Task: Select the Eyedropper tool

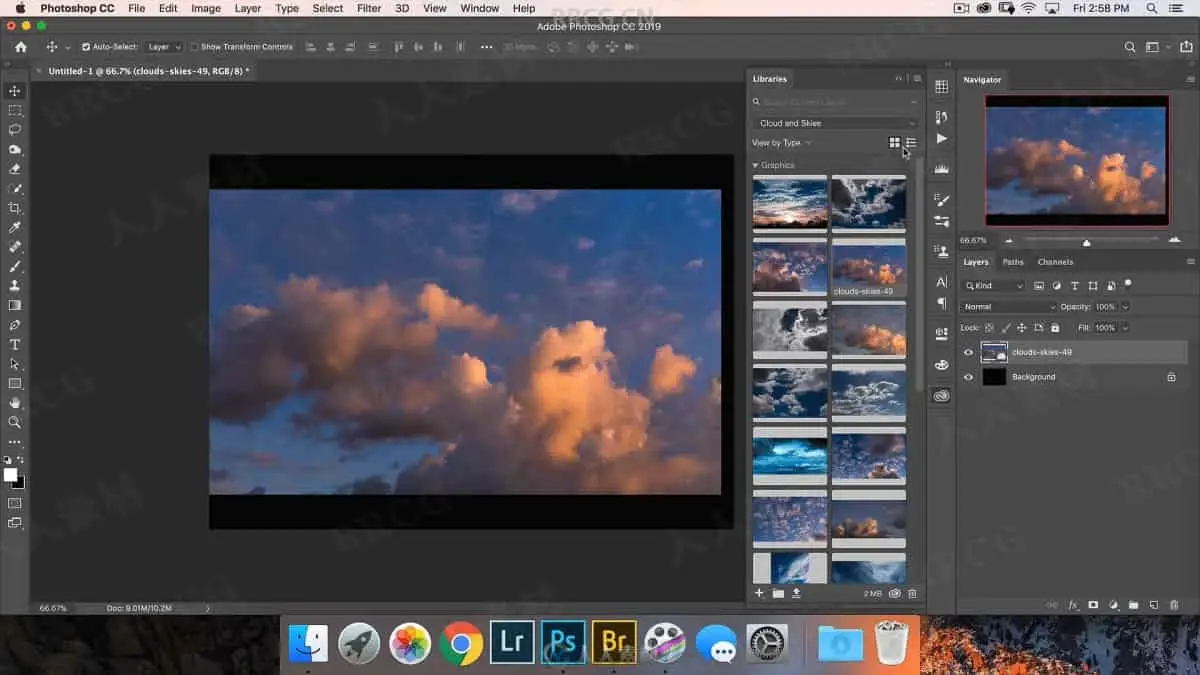Action: pyautogui.click(x=14, y=228)
